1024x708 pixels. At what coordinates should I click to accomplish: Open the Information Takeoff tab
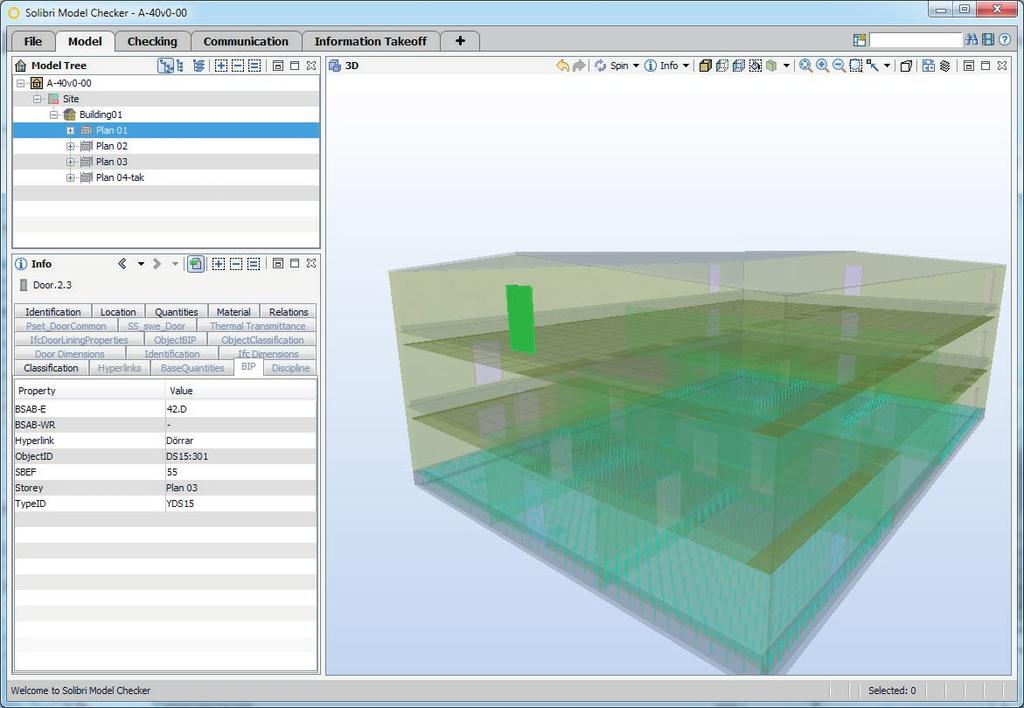(x=370, y=41)
